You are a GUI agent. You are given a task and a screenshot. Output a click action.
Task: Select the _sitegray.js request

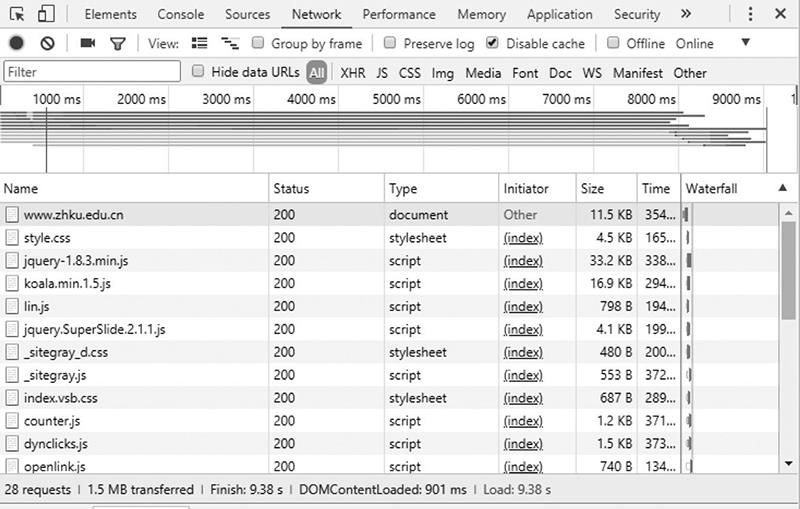55,375
